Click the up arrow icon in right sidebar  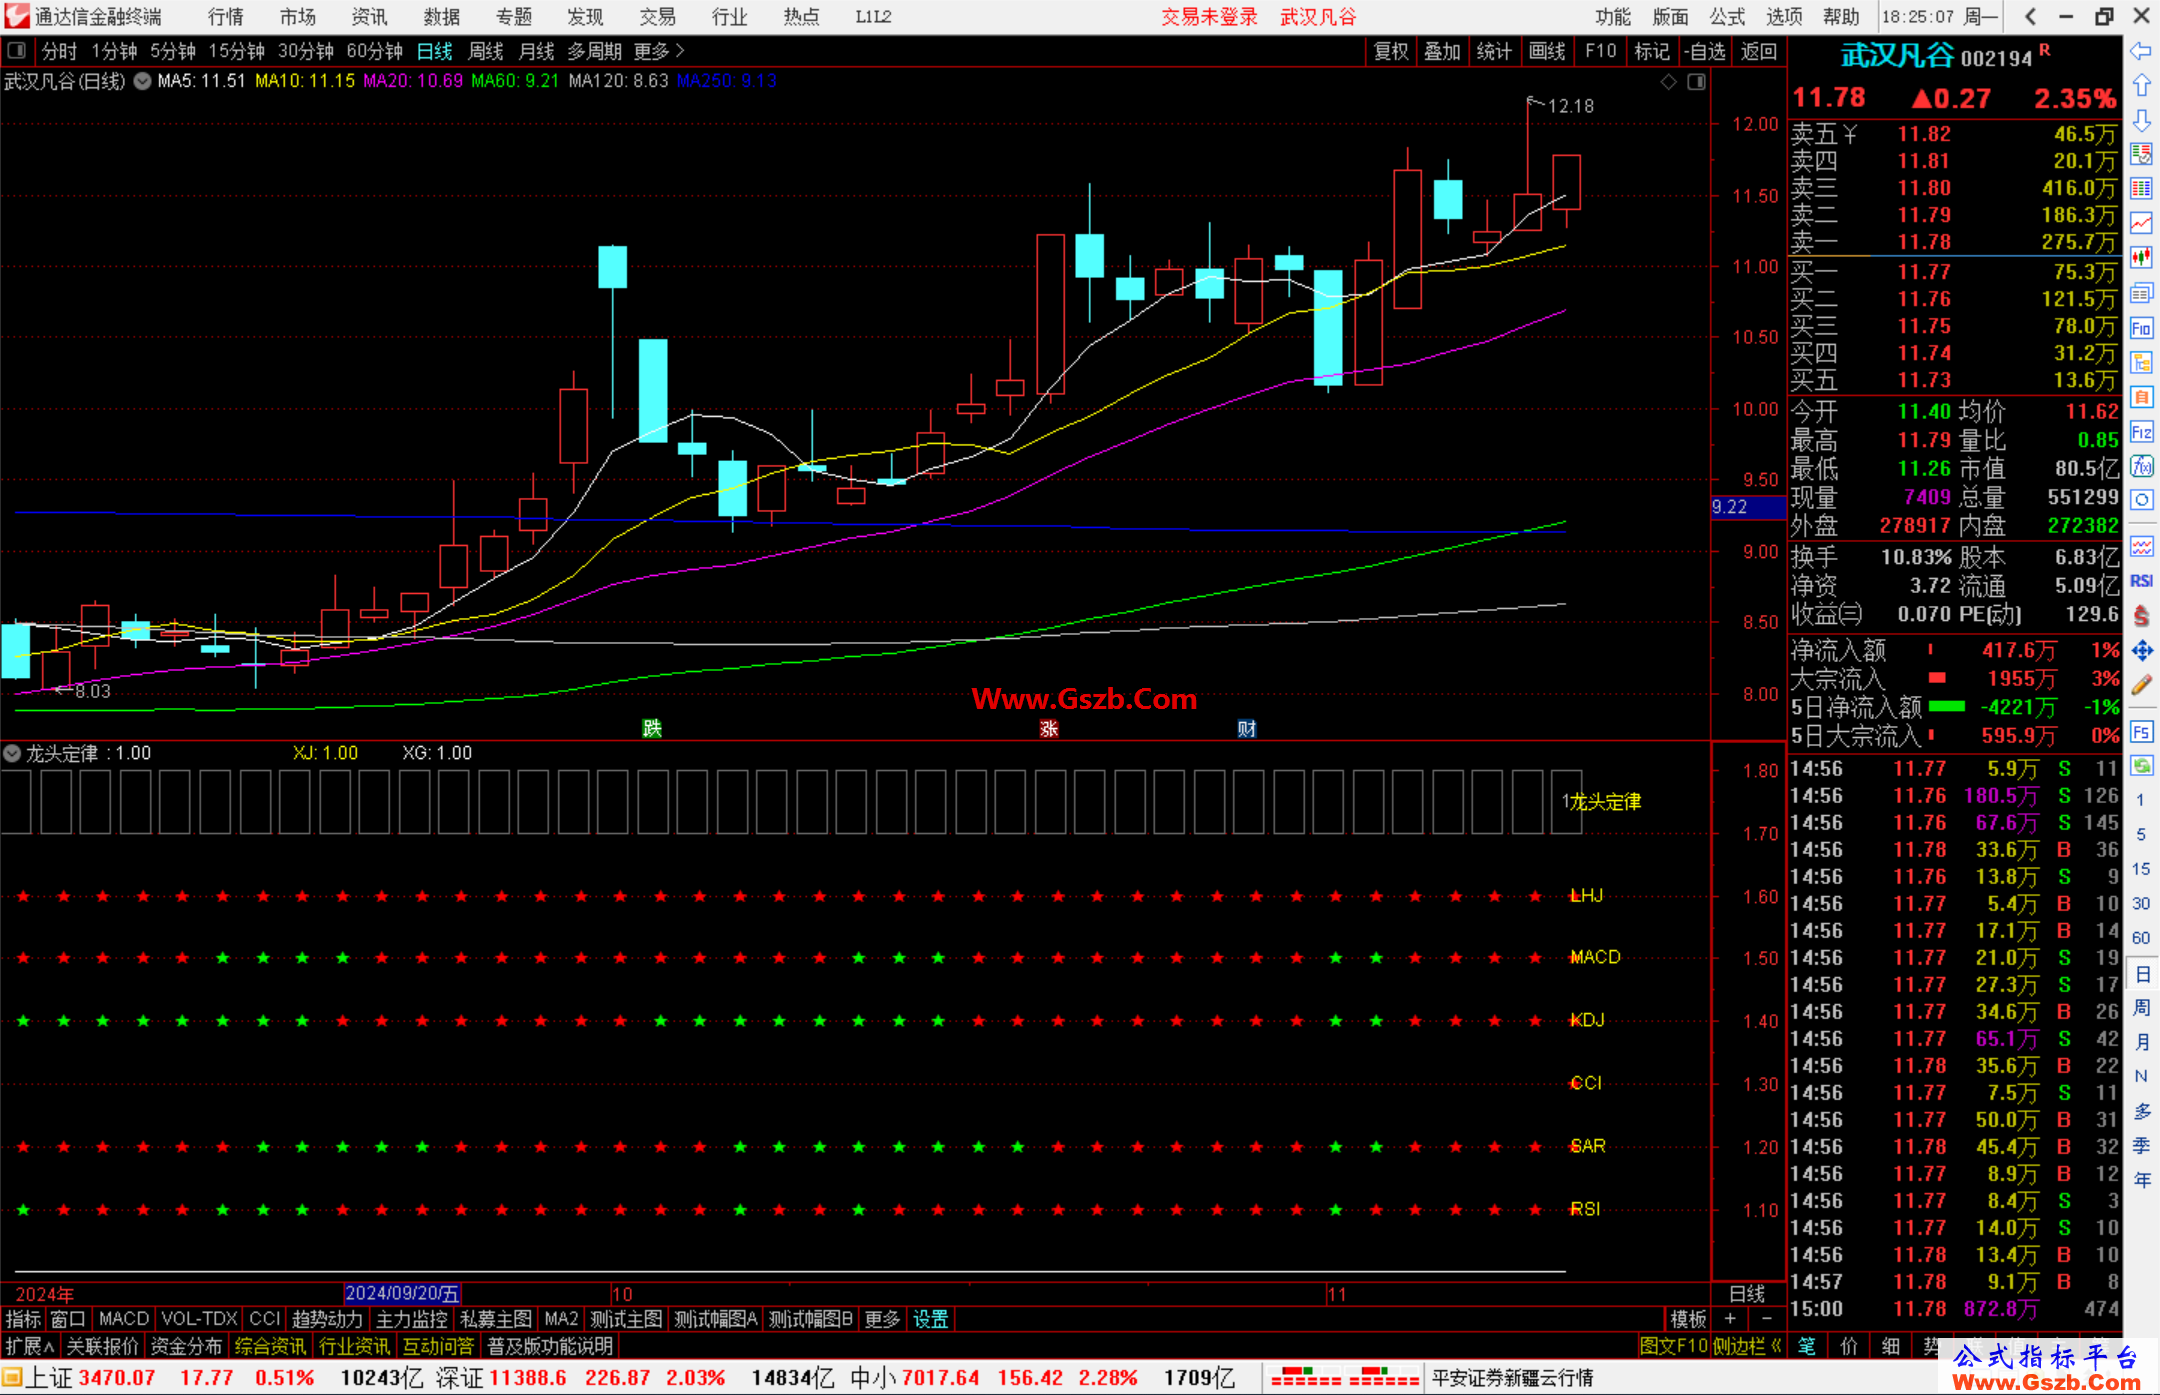pyautogui.click(x=2141, y=86)
